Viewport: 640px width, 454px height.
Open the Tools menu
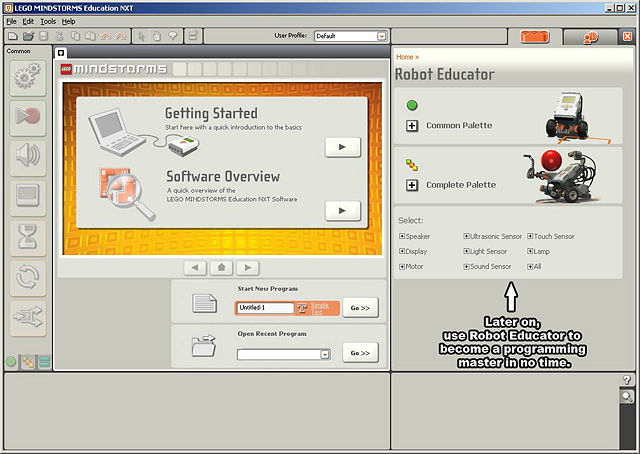tap(48, 21)
